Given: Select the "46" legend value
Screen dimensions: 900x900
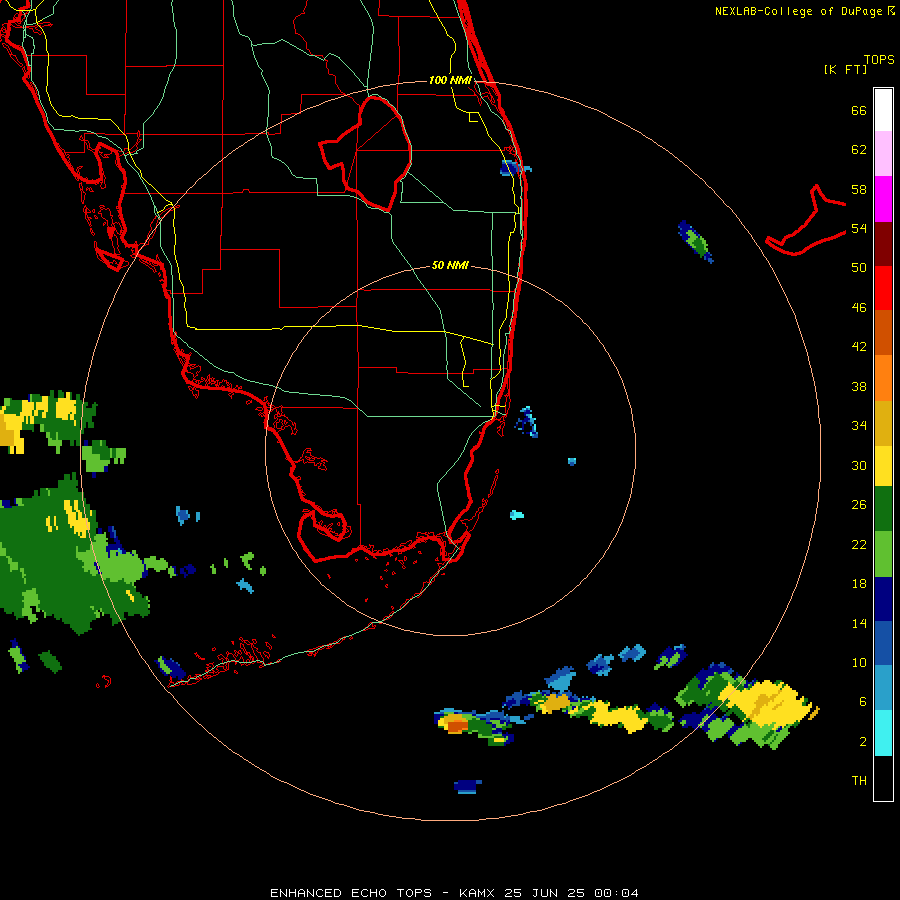Looking at the screenshot, I should (x=859, y=307).
